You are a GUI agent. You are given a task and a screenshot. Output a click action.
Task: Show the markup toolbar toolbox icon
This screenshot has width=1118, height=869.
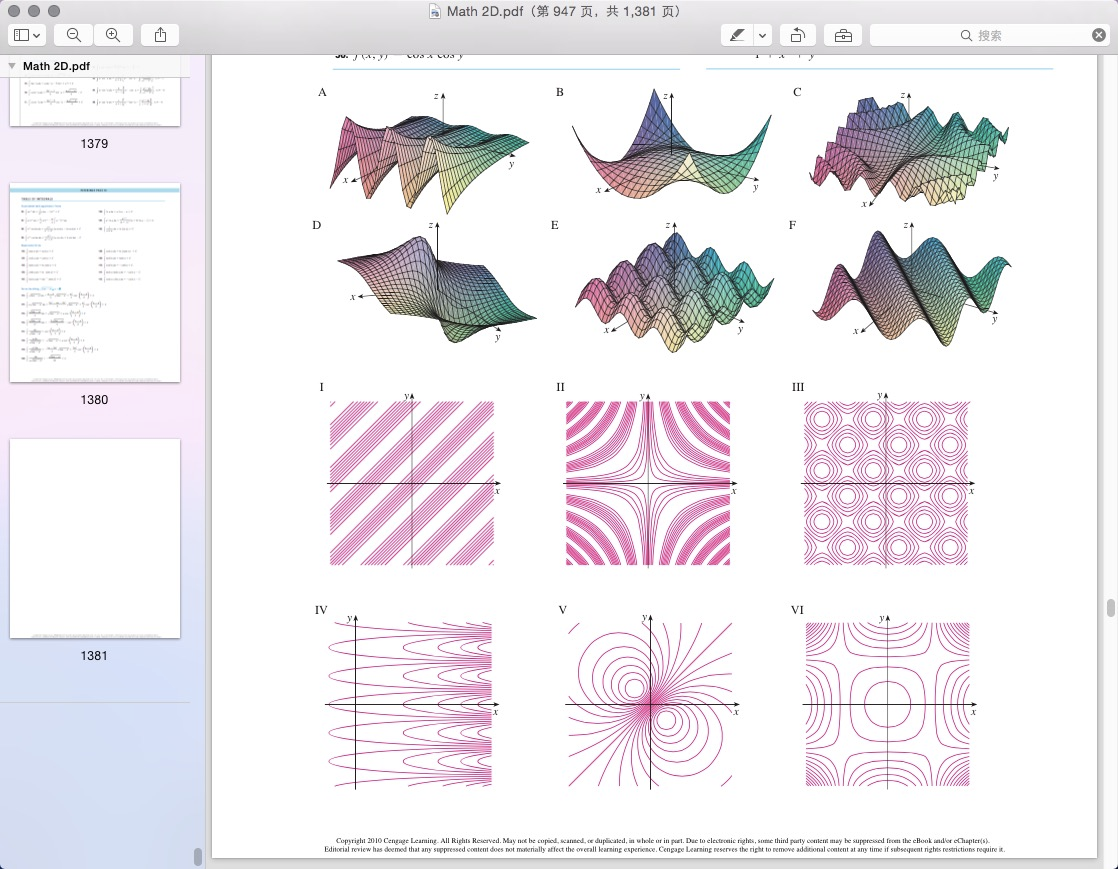pyautogui.click(x=843, y=35)
